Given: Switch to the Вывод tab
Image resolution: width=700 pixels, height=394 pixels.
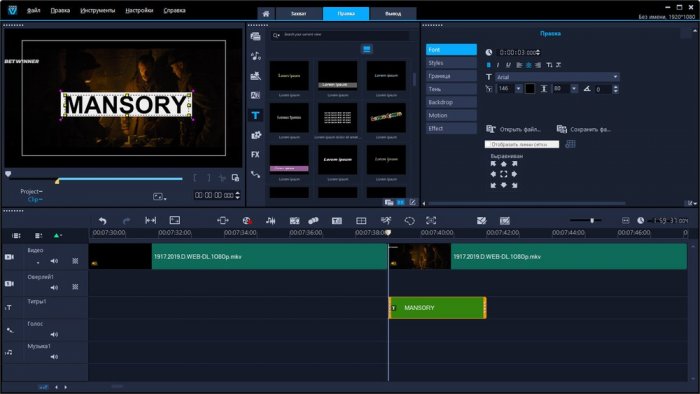Looking at the screenshot, I should click(393, 13).
